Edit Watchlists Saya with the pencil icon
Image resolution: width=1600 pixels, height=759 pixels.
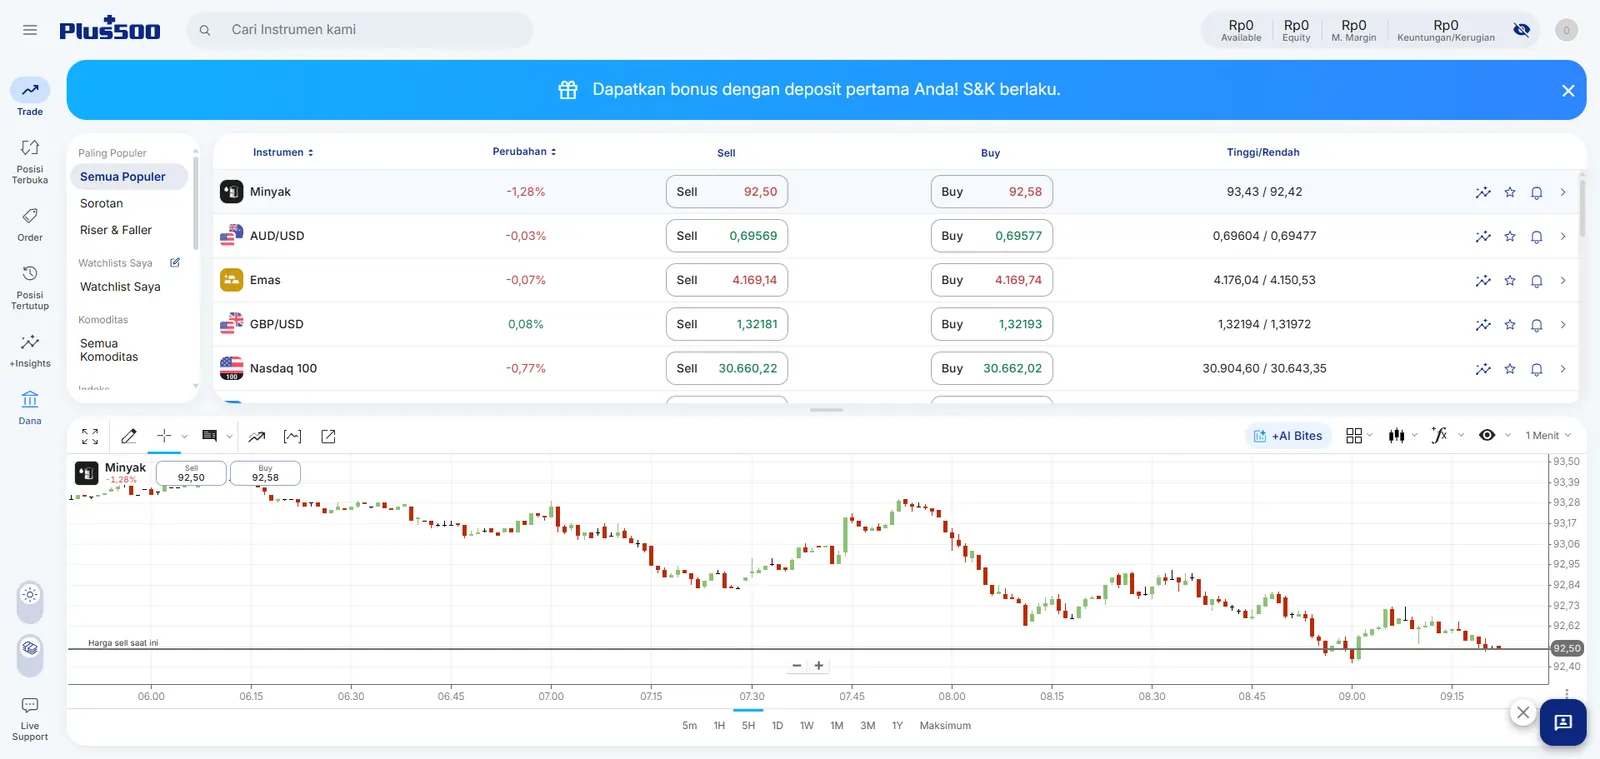point(175,263)
